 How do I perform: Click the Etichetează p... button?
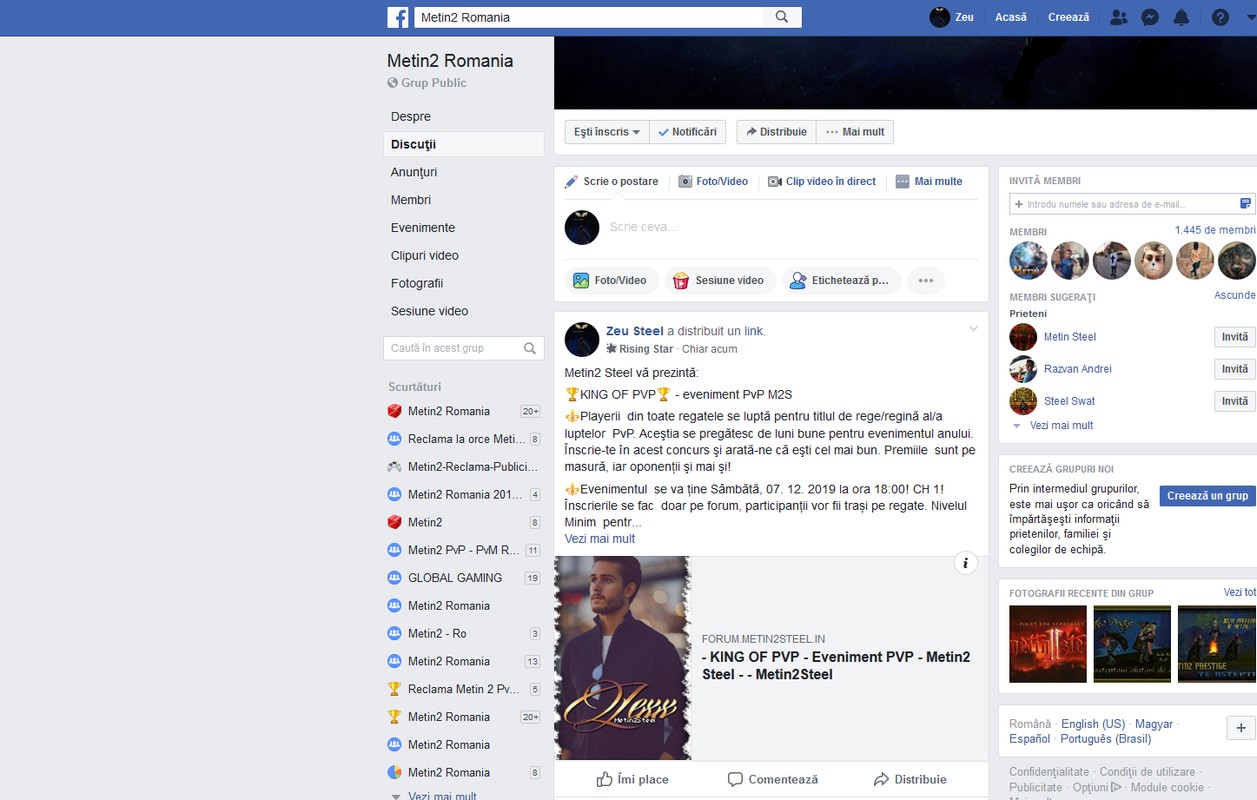[841, 280]
